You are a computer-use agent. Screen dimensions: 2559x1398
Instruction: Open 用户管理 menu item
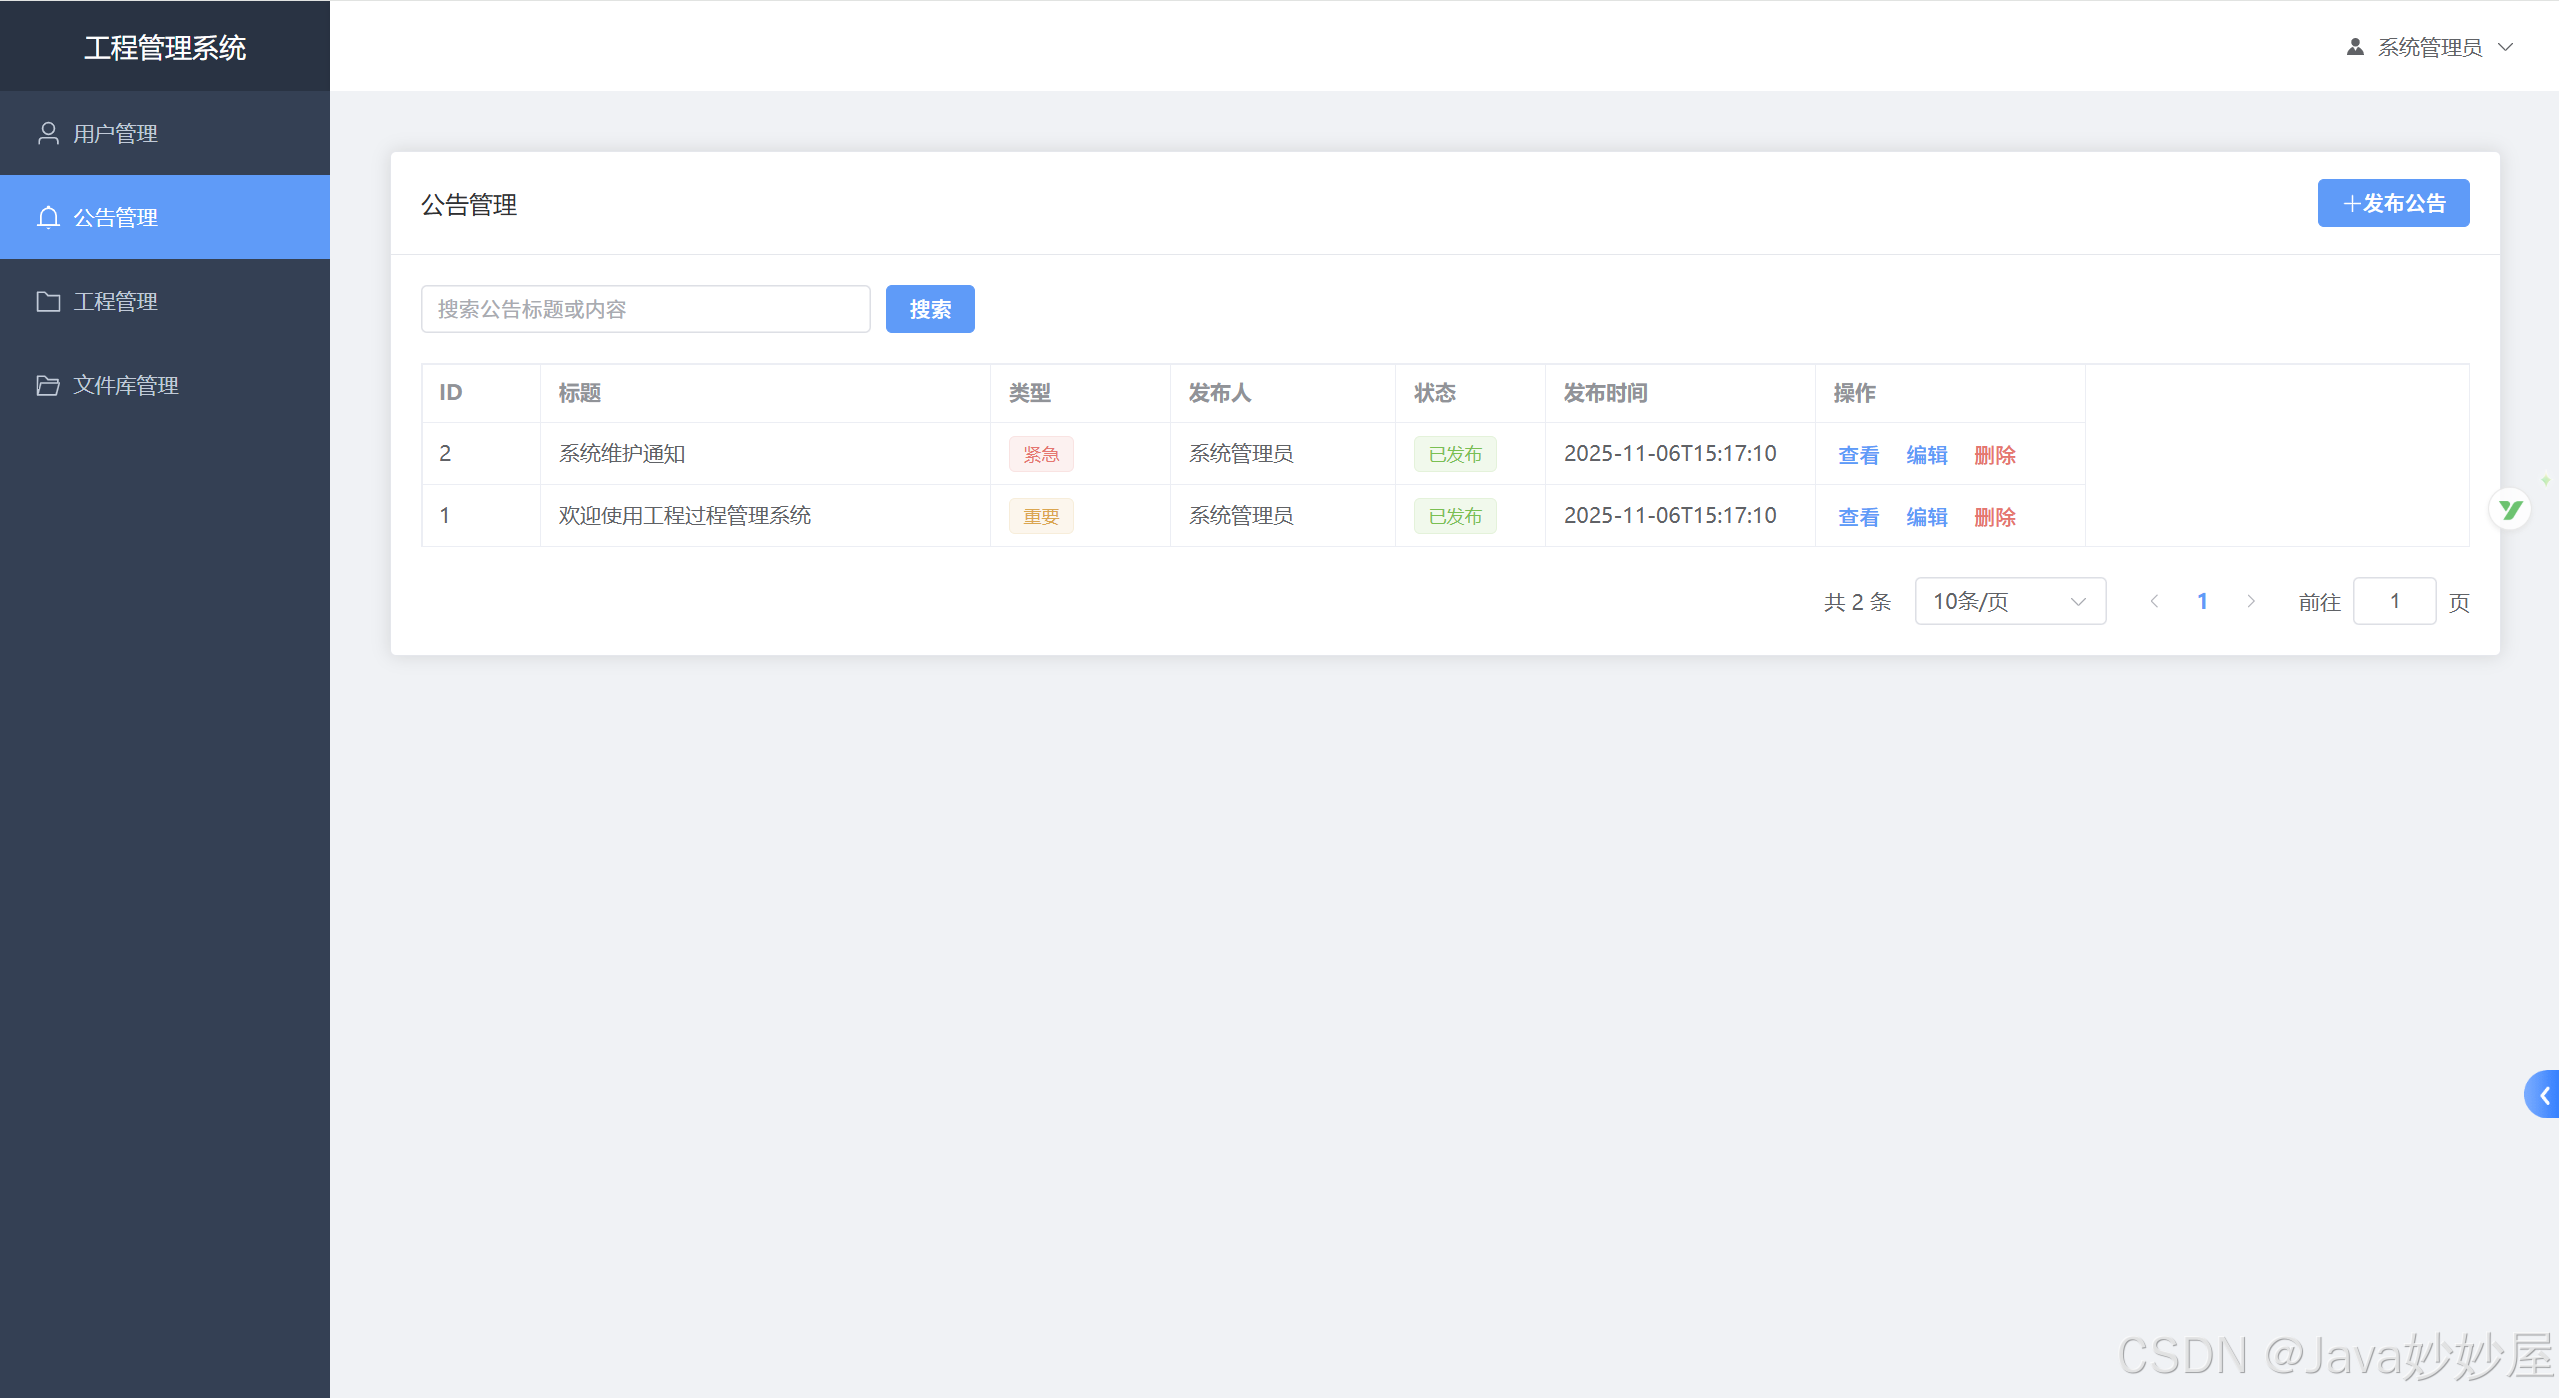point(165,133)
